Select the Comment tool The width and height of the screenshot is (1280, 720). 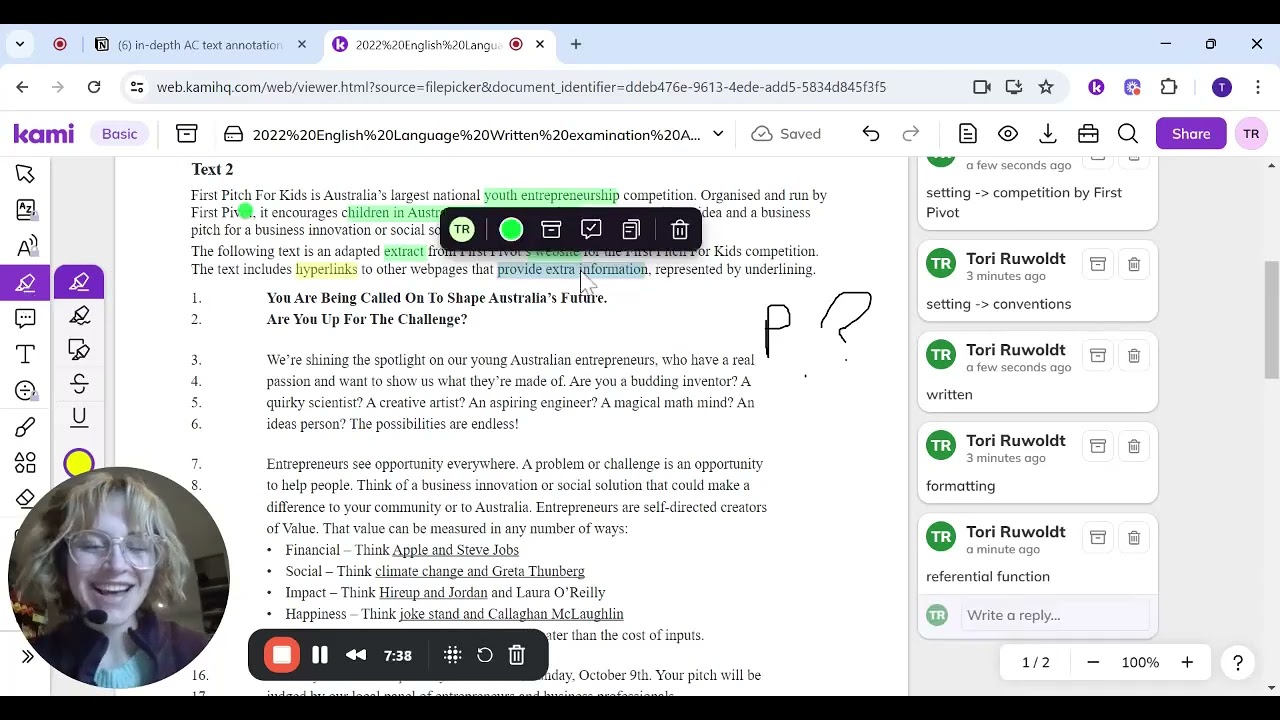click(25, 318)
